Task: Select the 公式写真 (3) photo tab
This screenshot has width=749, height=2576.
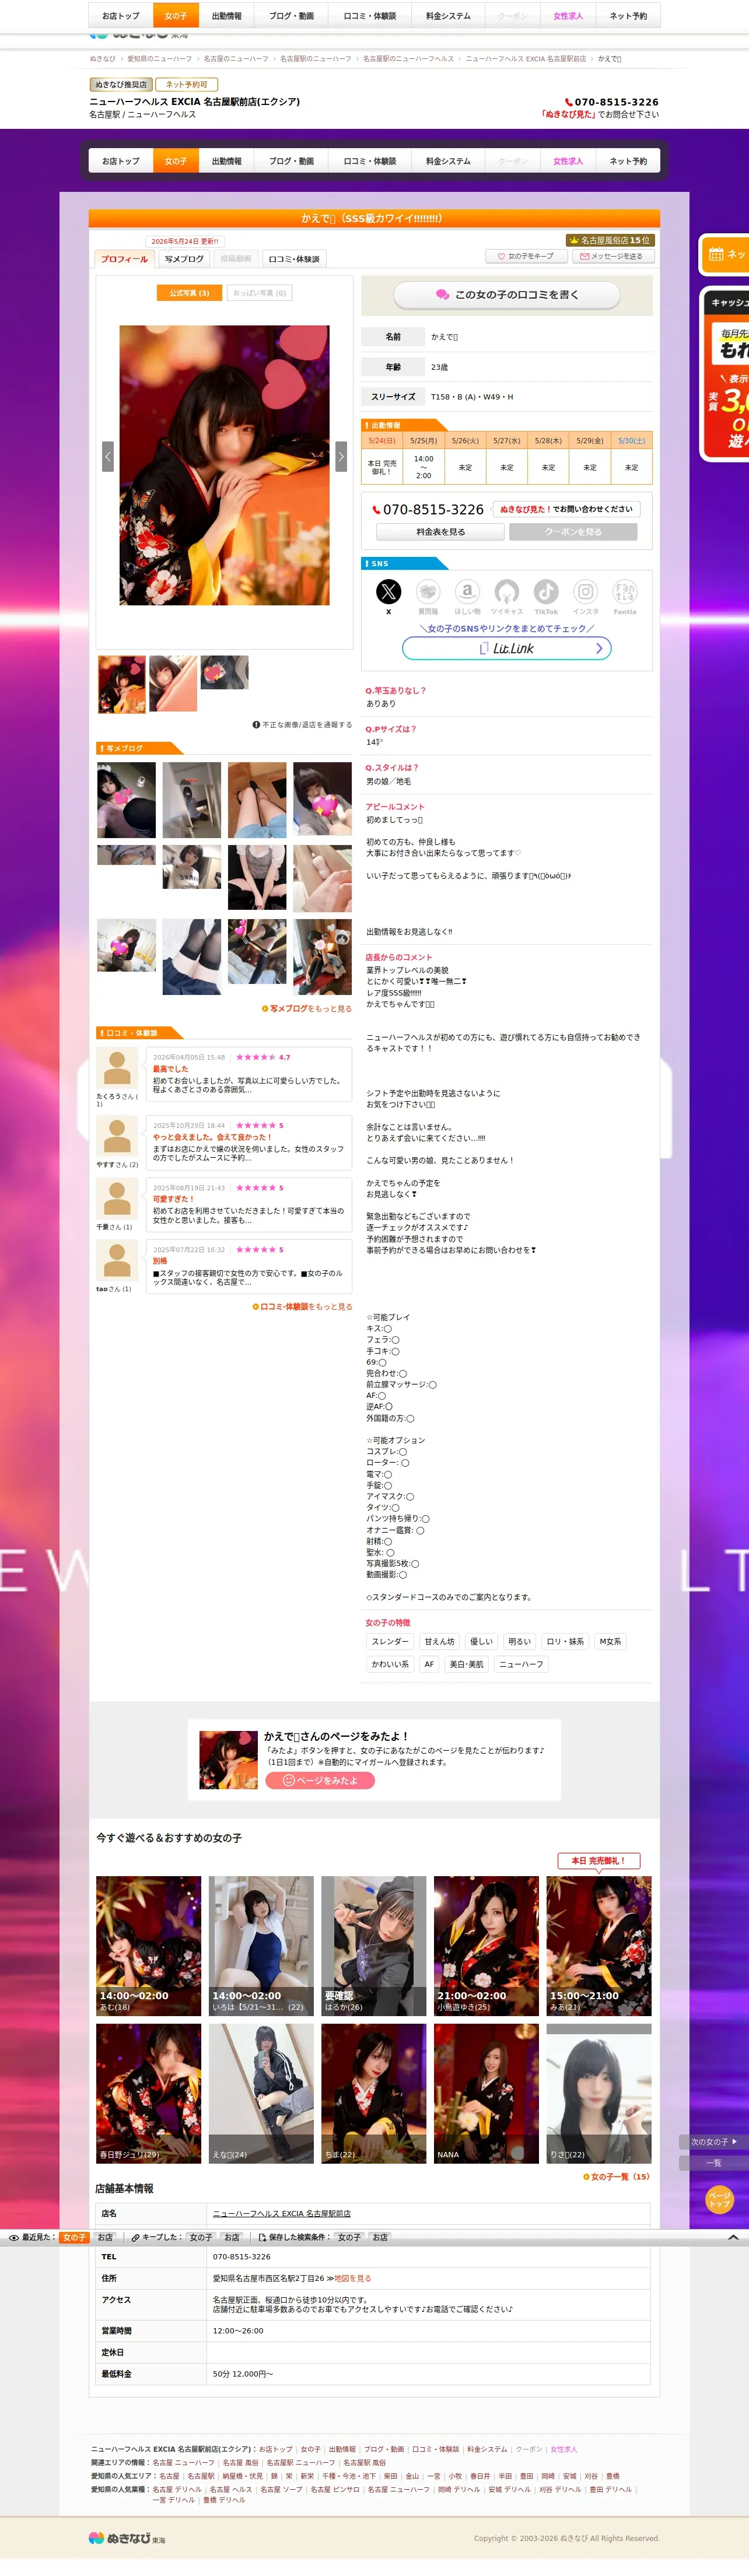Action: coord(189,293)
